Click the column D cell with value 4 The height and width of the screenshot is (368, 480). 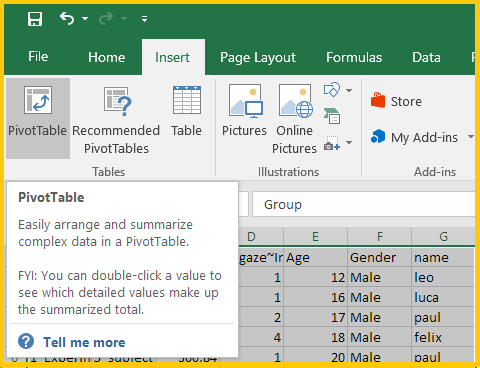point(261,337)
